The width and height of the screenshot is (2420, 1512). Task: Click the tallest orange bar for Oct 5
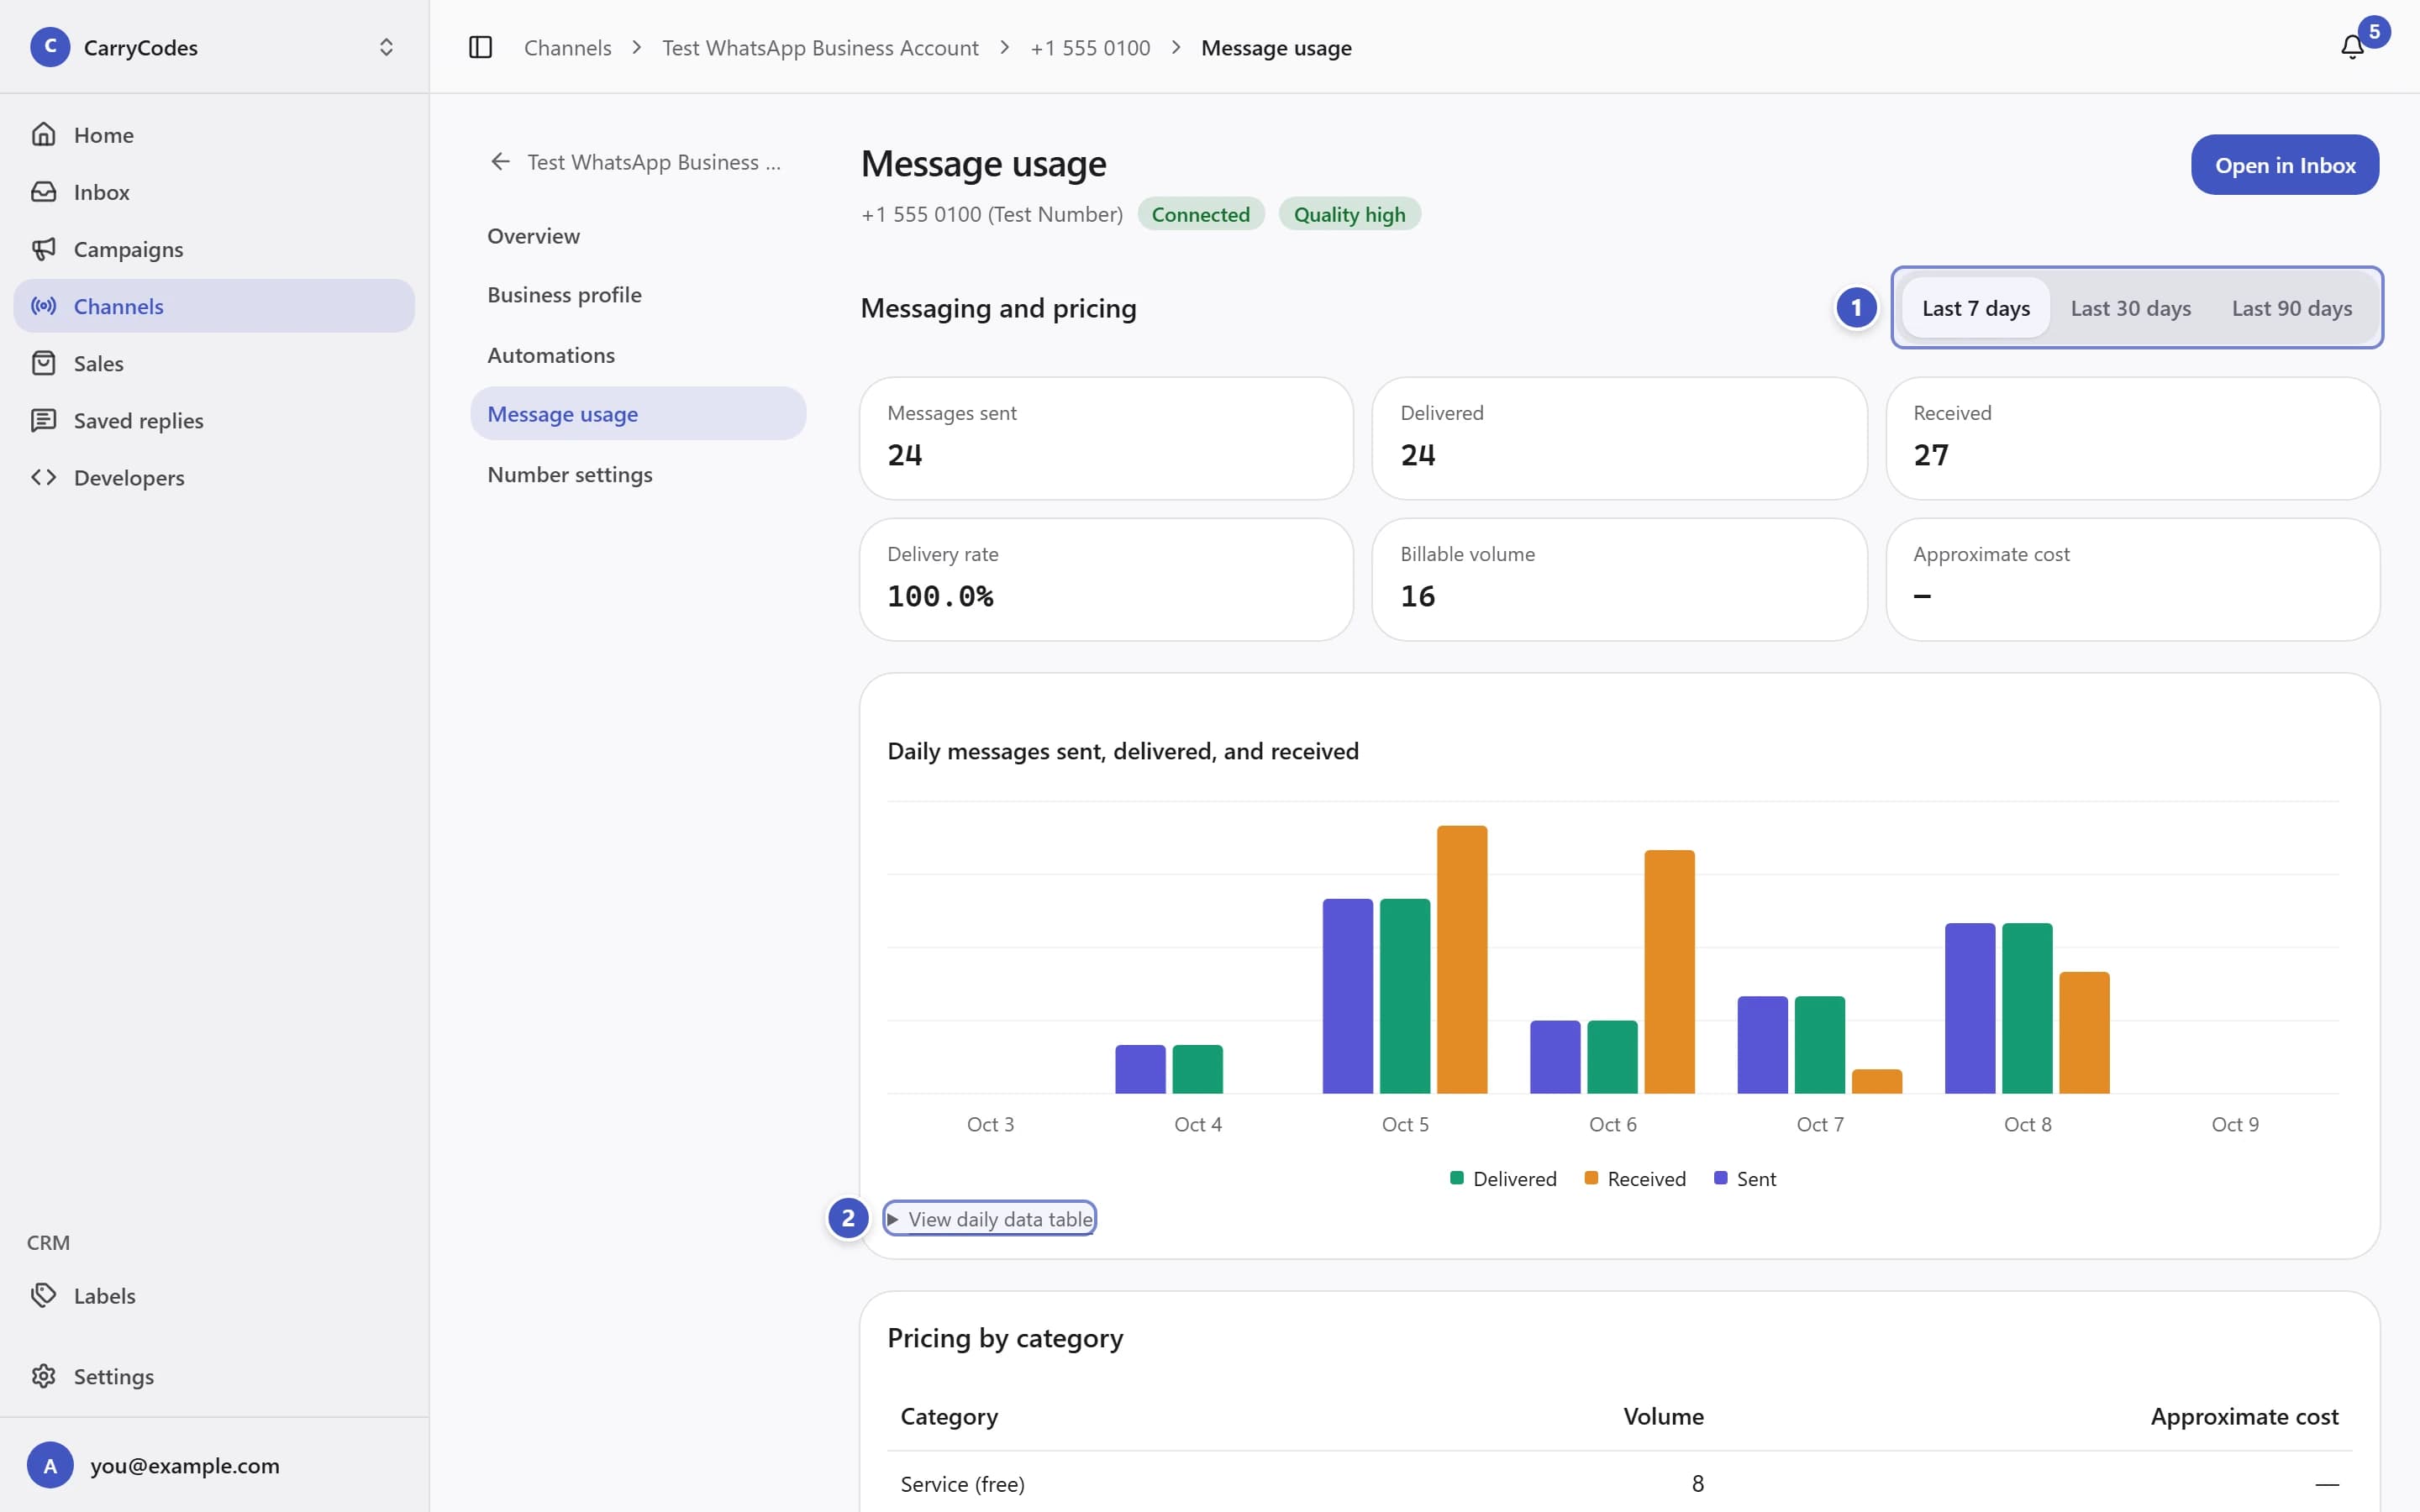point(1461,959)
